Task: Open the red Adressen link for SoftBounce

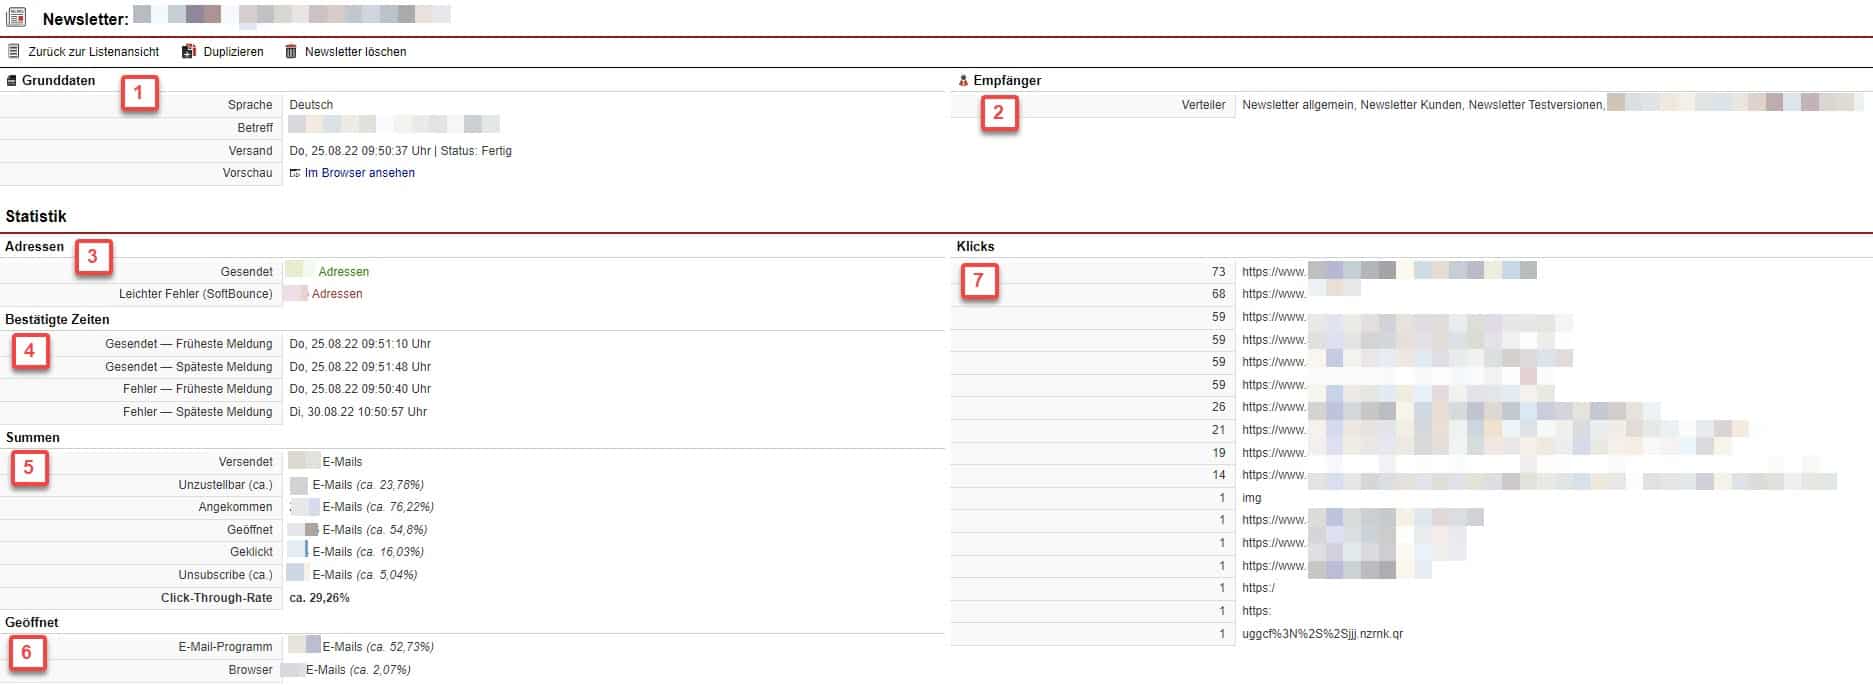Action: pyautogui.click(x=337, y=294)
